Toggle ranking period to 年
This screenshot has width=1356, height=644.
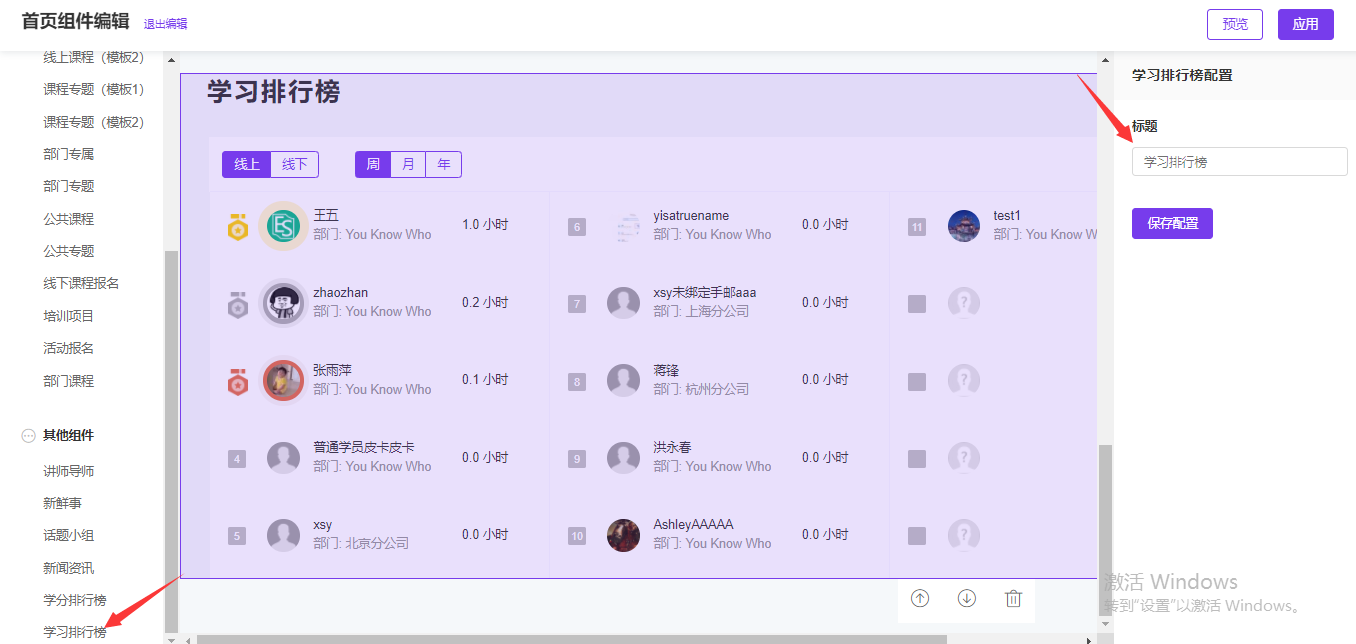click(443, 164)
